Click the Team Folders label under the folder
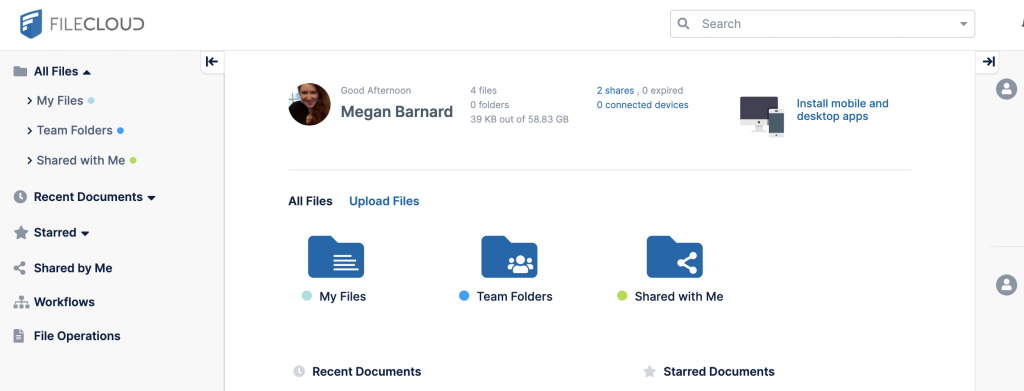This screenshot has width=1024, height=391. [x=515, y=296]
